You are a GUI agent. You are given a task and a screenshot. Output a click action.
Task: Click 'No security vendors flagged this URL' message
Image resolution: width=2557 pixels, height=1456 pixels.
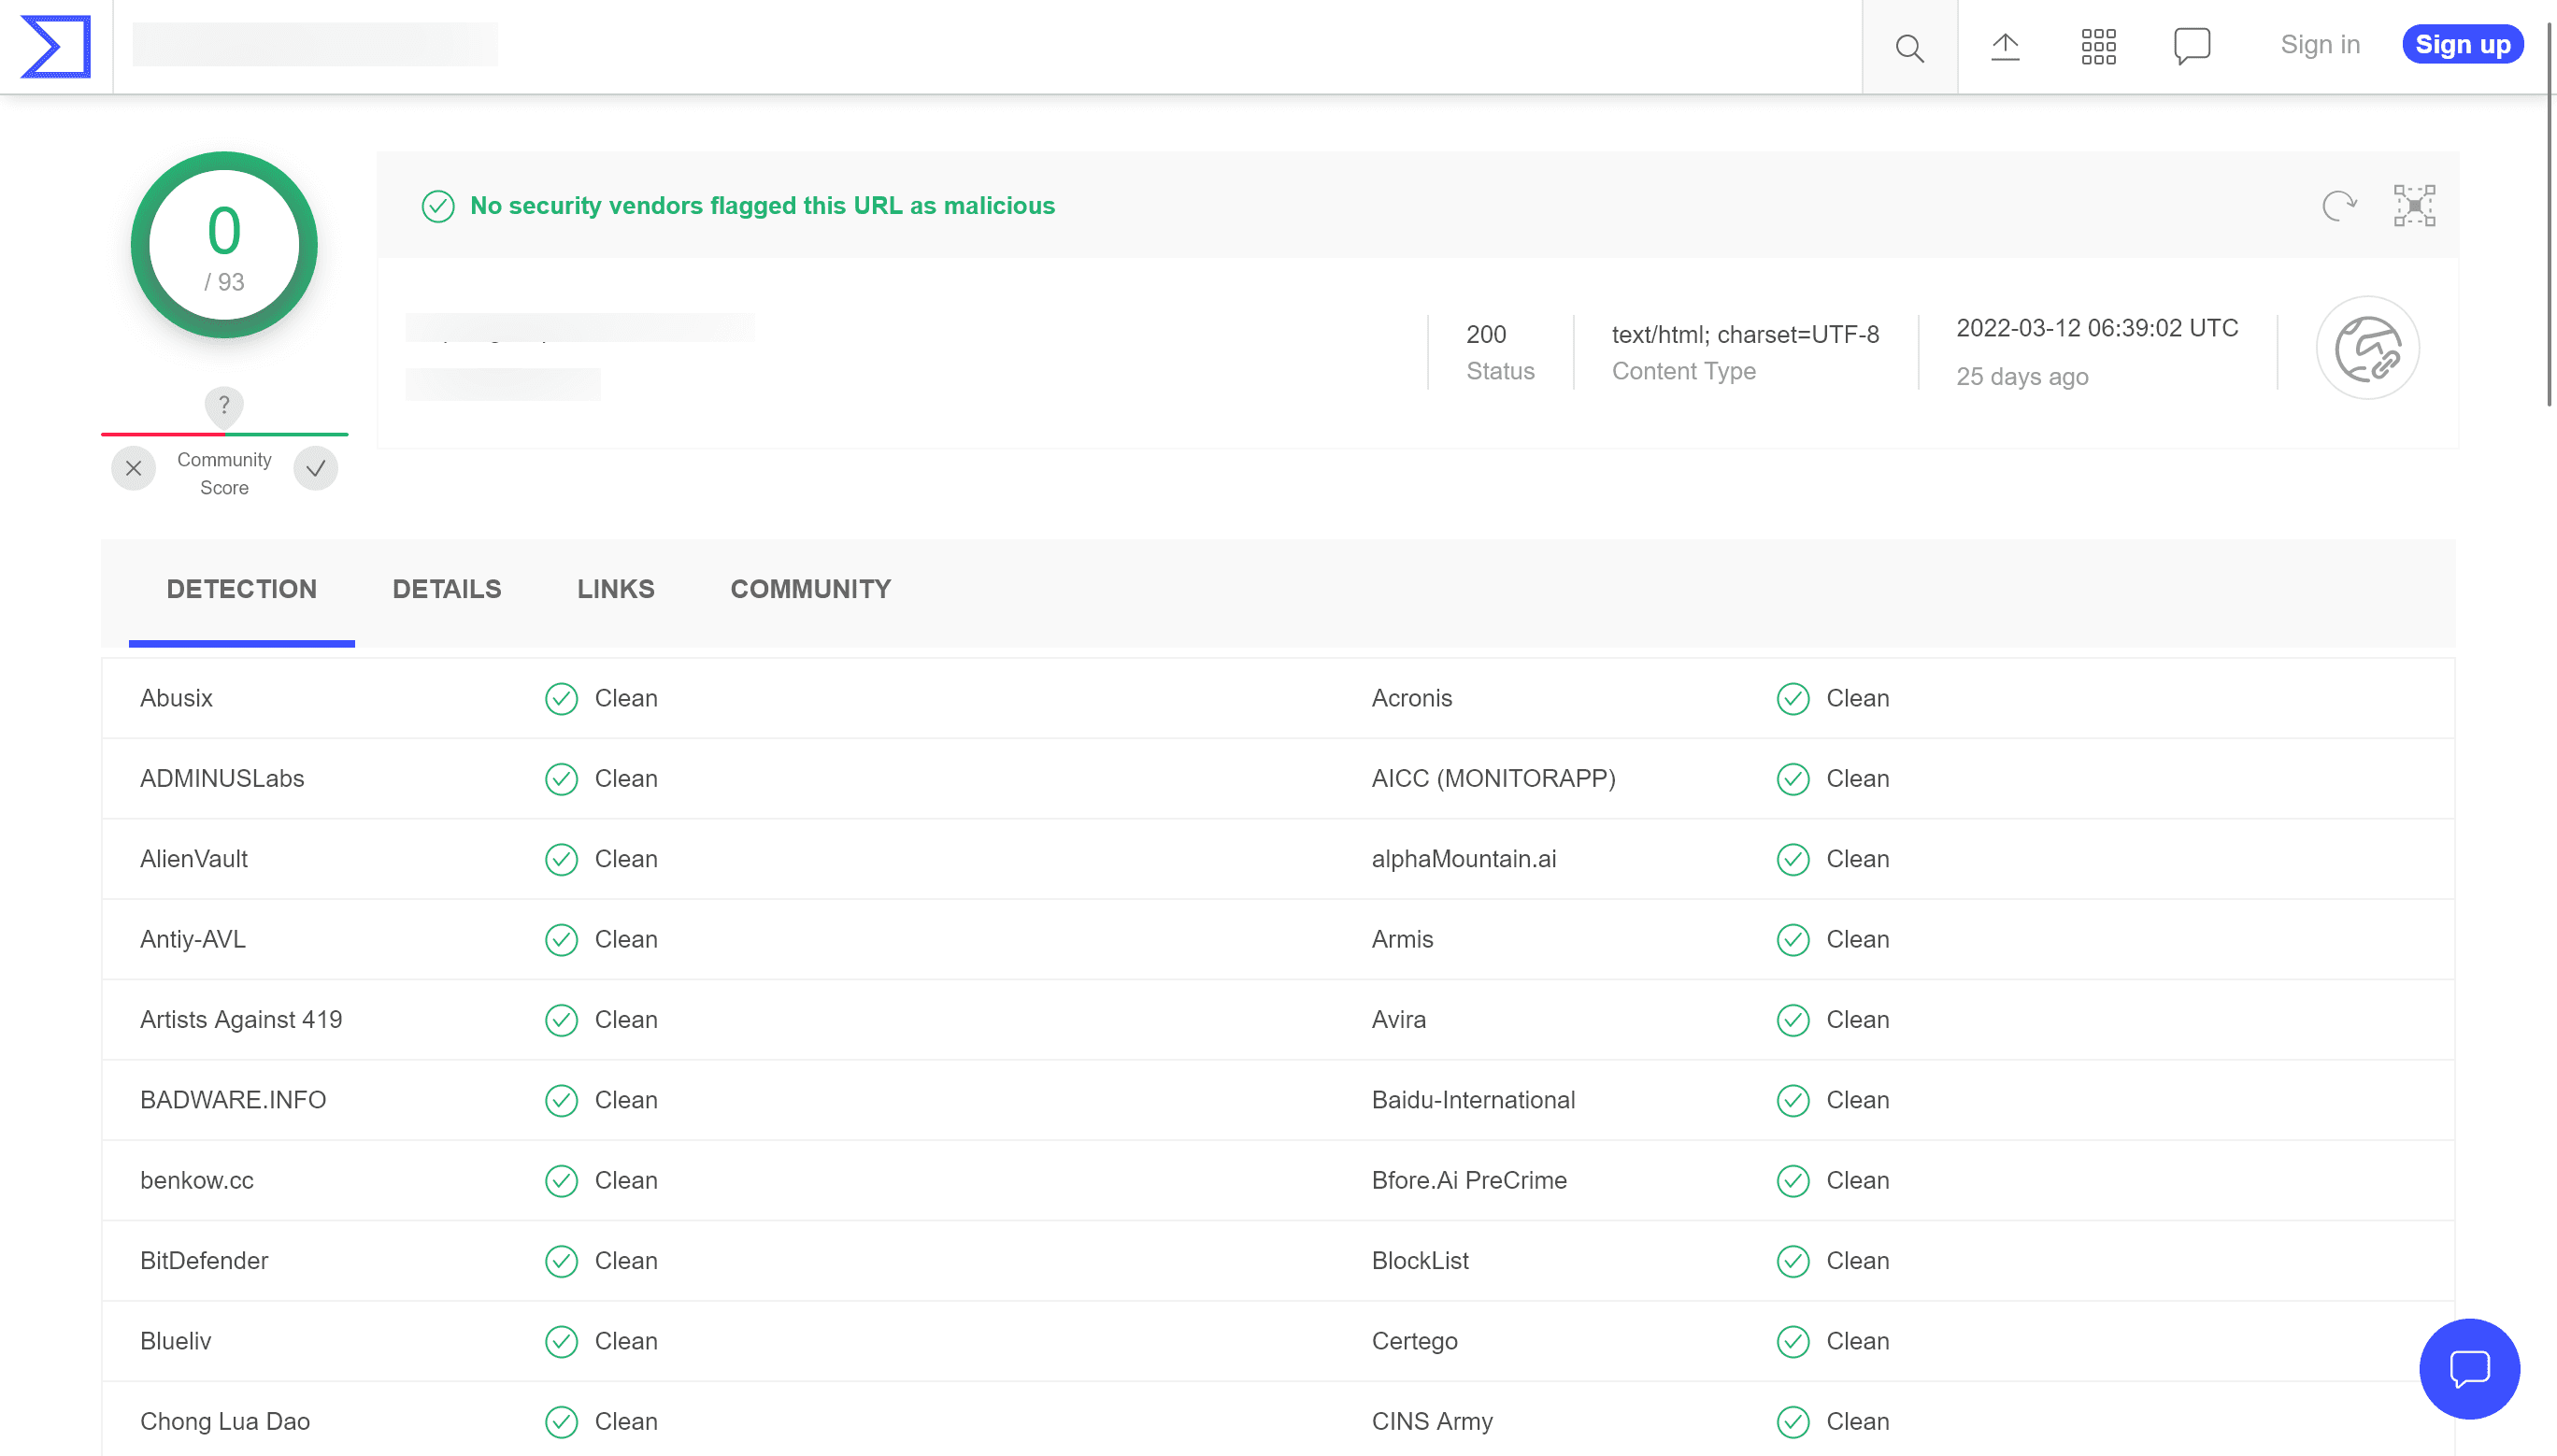pyautogui.click(x=762, y=206)
